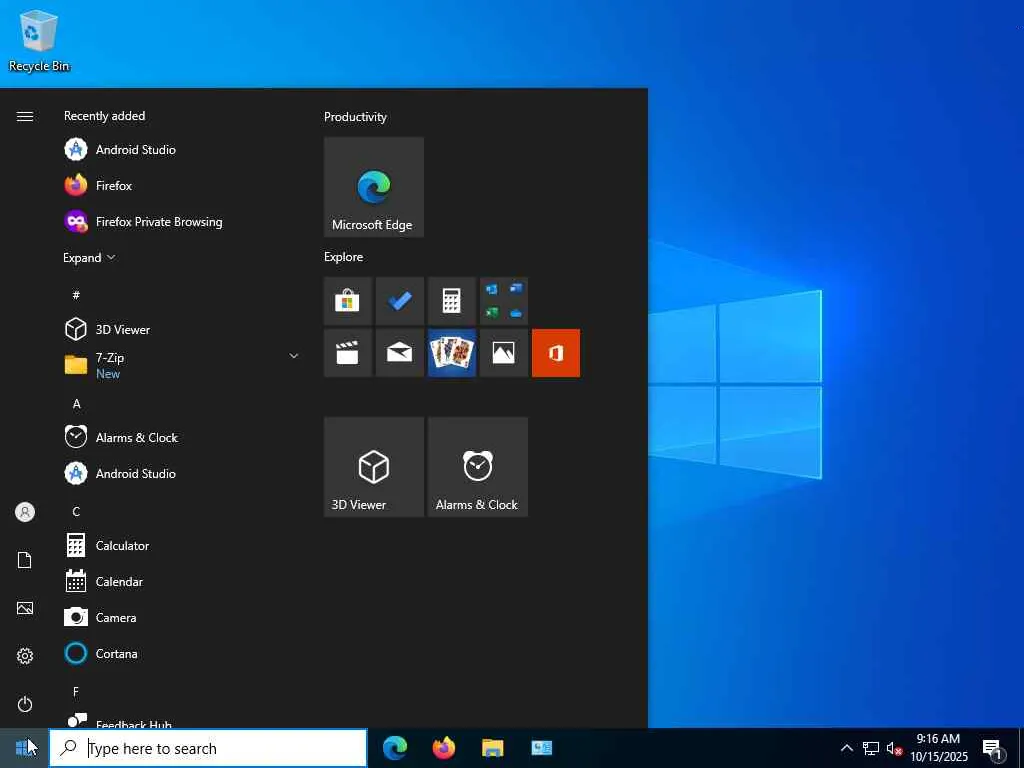Click the Explore group heading
The height and width of the screenshot is (768, 1024).
click(344, 257)
